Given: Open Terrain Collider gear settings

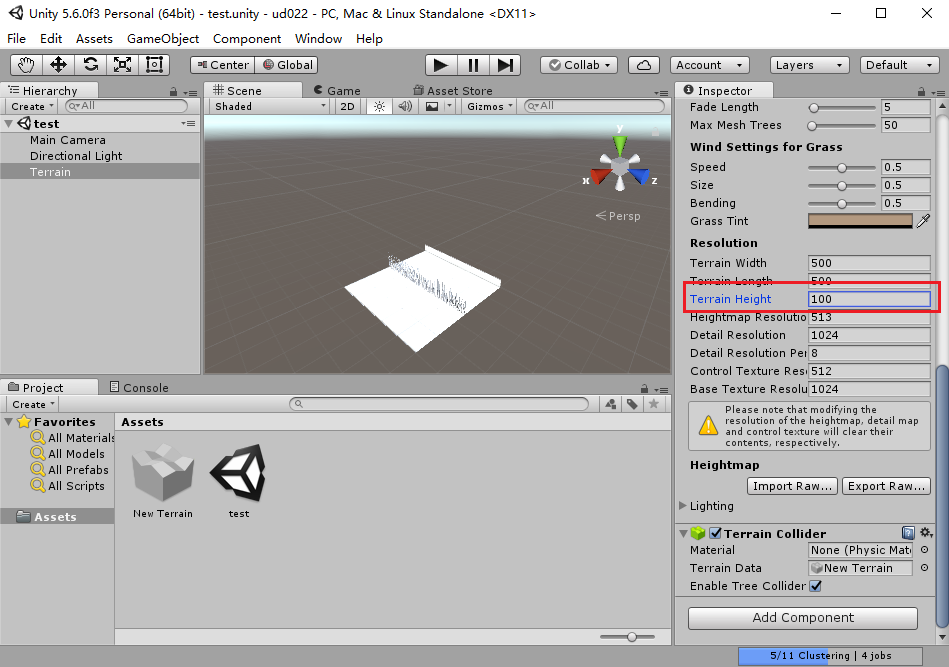Looking at the screenshot, I should click(x=926, y=533).
